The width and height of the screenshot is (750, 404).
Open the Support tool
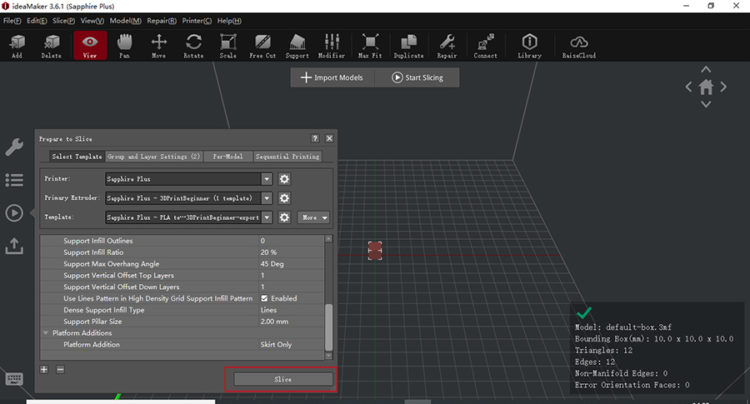point(297,46)
